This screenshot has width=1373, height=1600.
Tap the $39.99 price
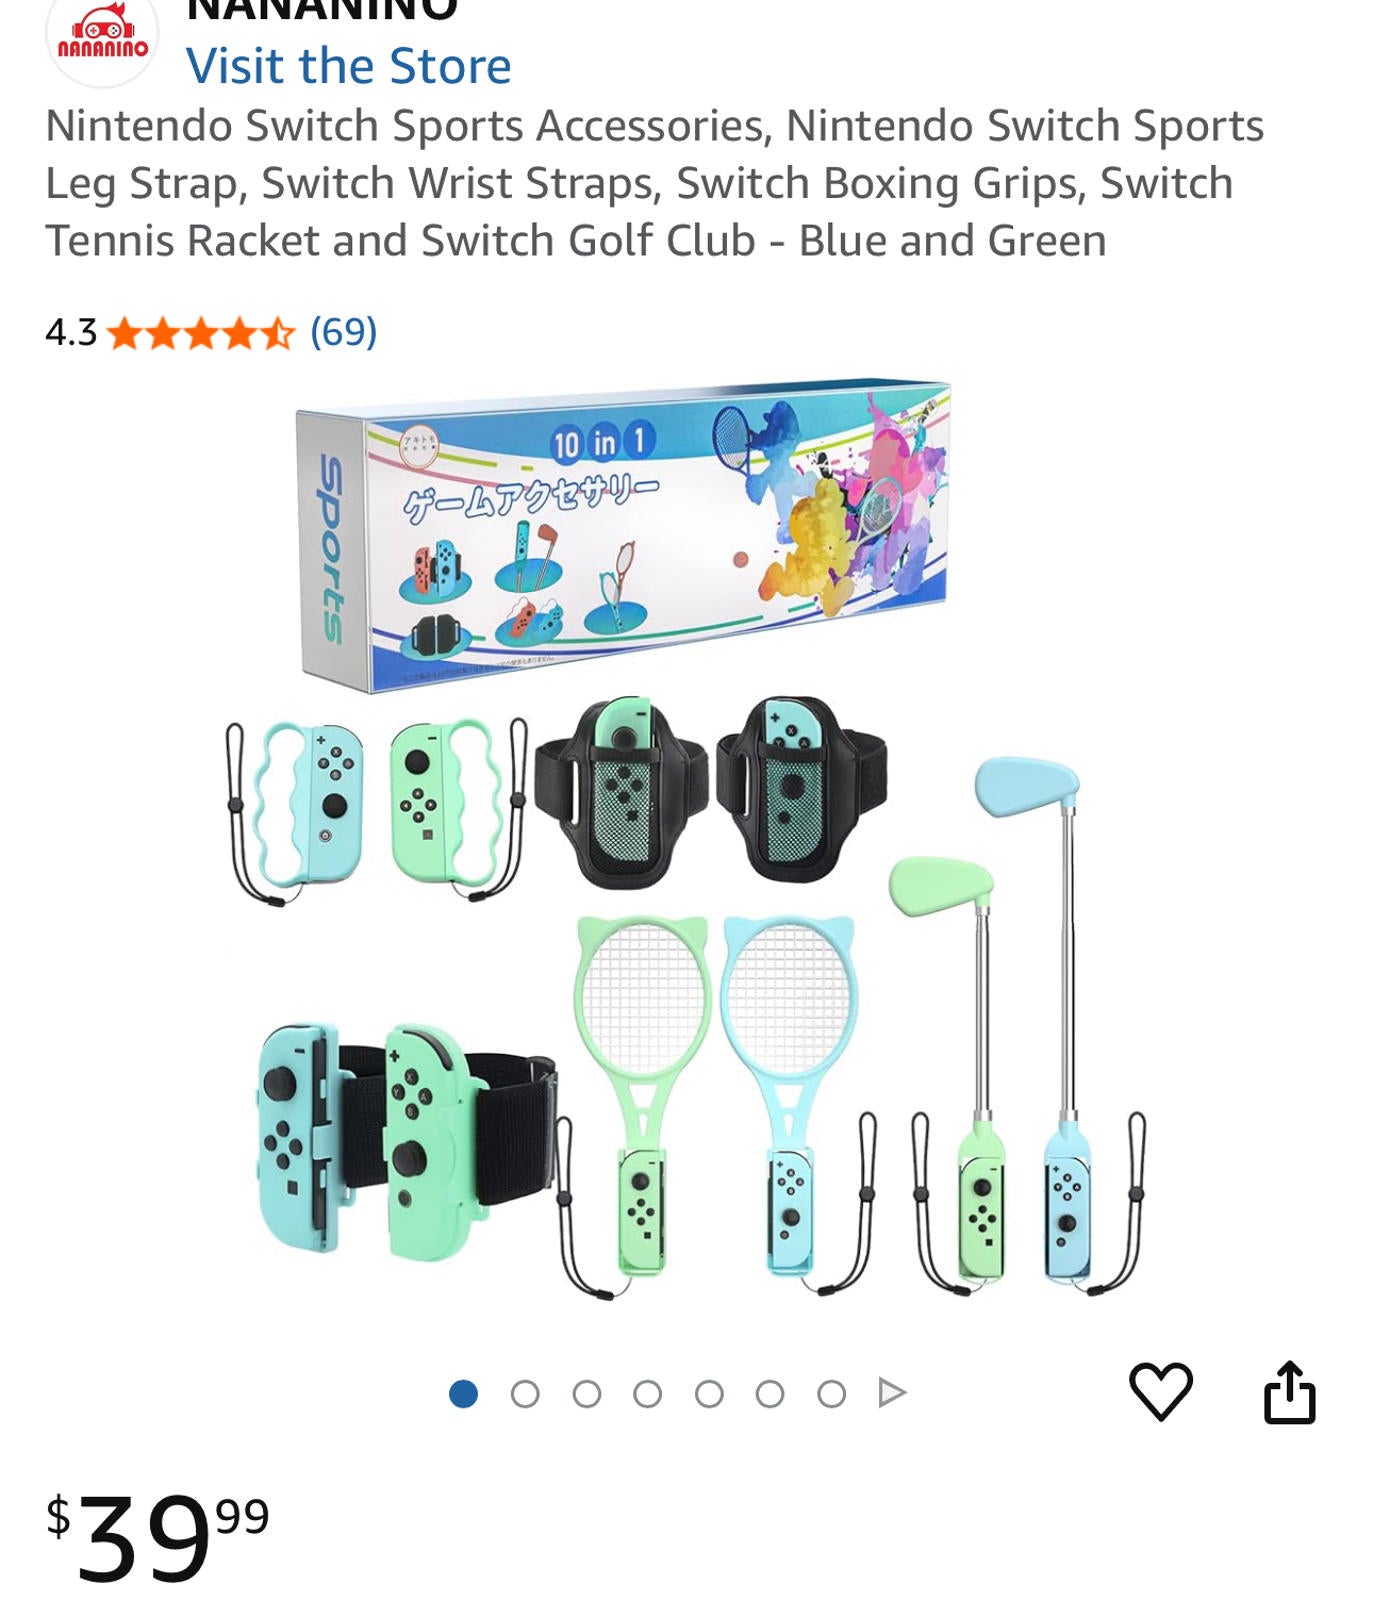[158, 1537]
